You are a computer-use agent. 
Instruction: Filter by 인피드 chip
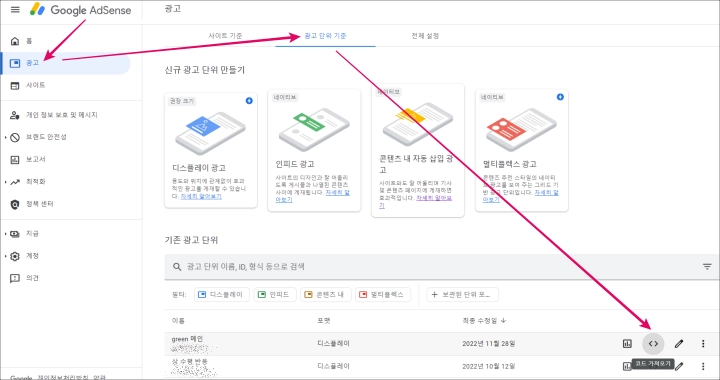coord(275,295)
